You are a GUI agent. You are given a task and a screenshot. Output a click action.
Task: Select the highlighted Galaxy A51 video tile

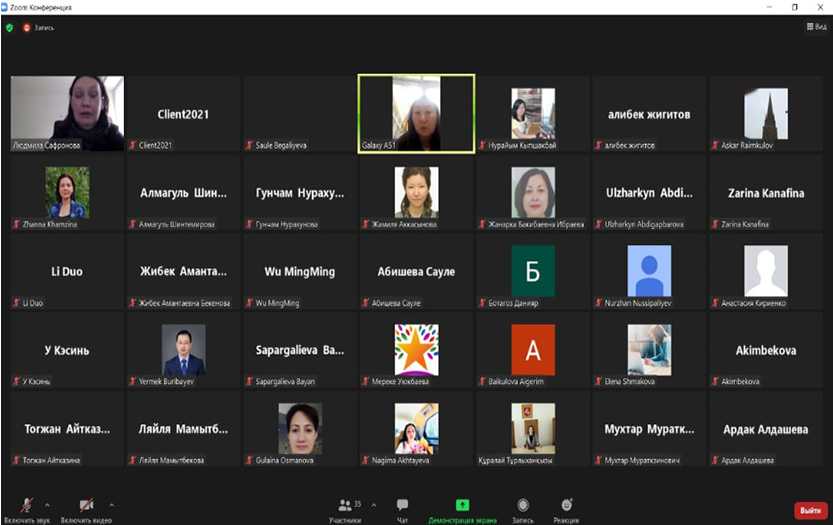416,114
